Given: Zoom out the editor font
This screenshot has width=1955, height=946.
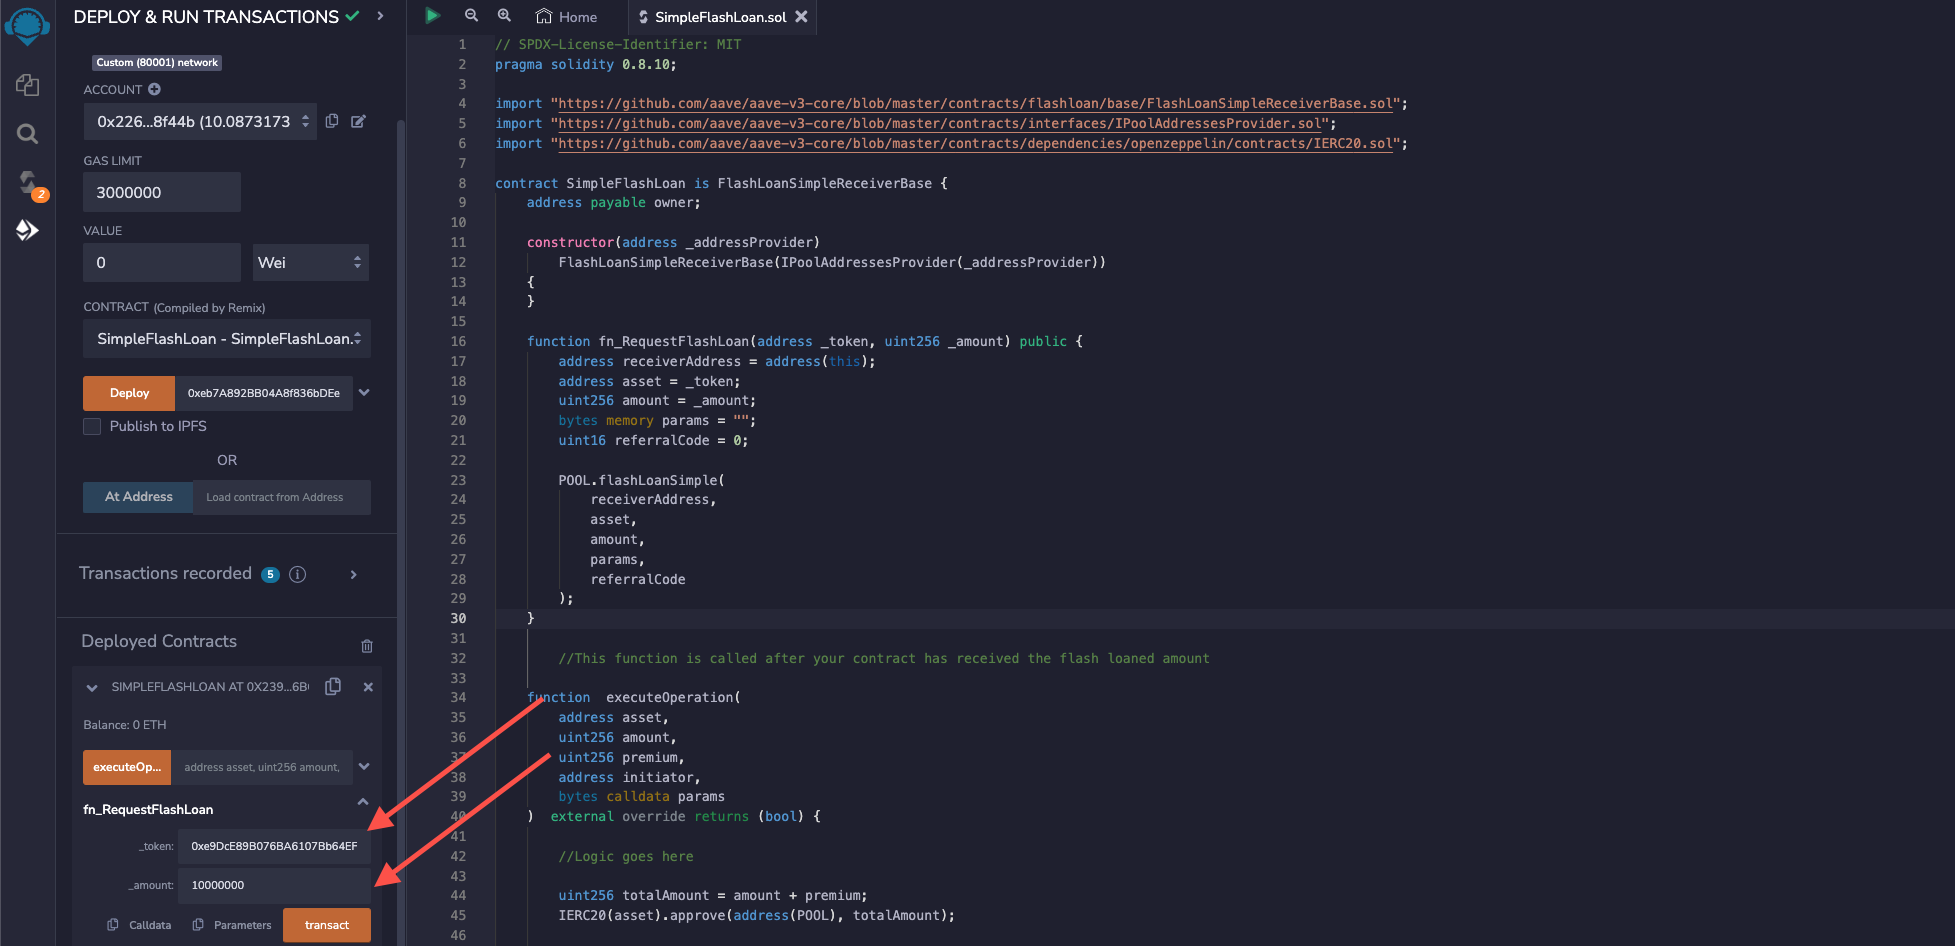Looking at the screenshot, I should [x=471, y=16].
